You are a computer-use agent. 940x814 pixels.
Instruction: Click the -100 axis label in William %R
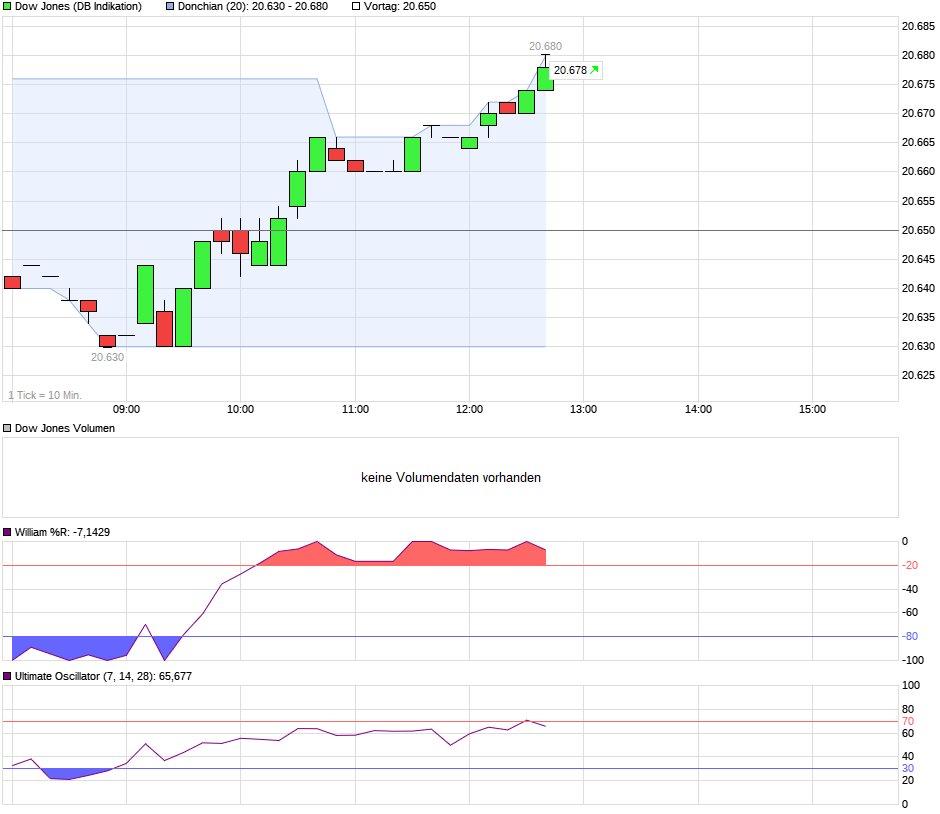913,660
